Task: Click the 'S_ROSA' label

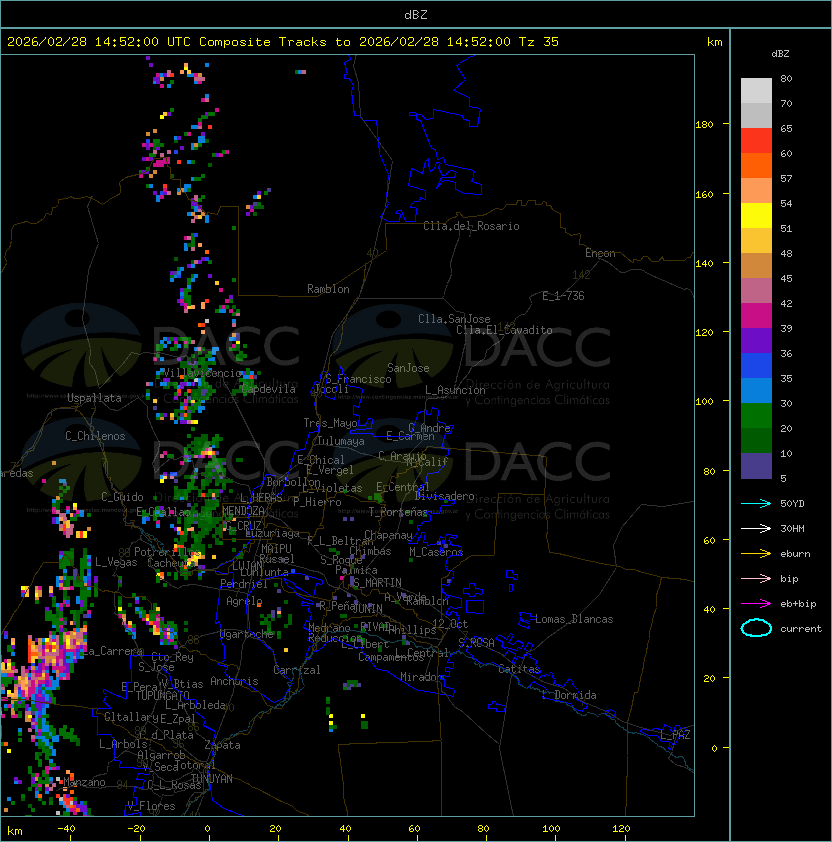Action: (476, 643)
